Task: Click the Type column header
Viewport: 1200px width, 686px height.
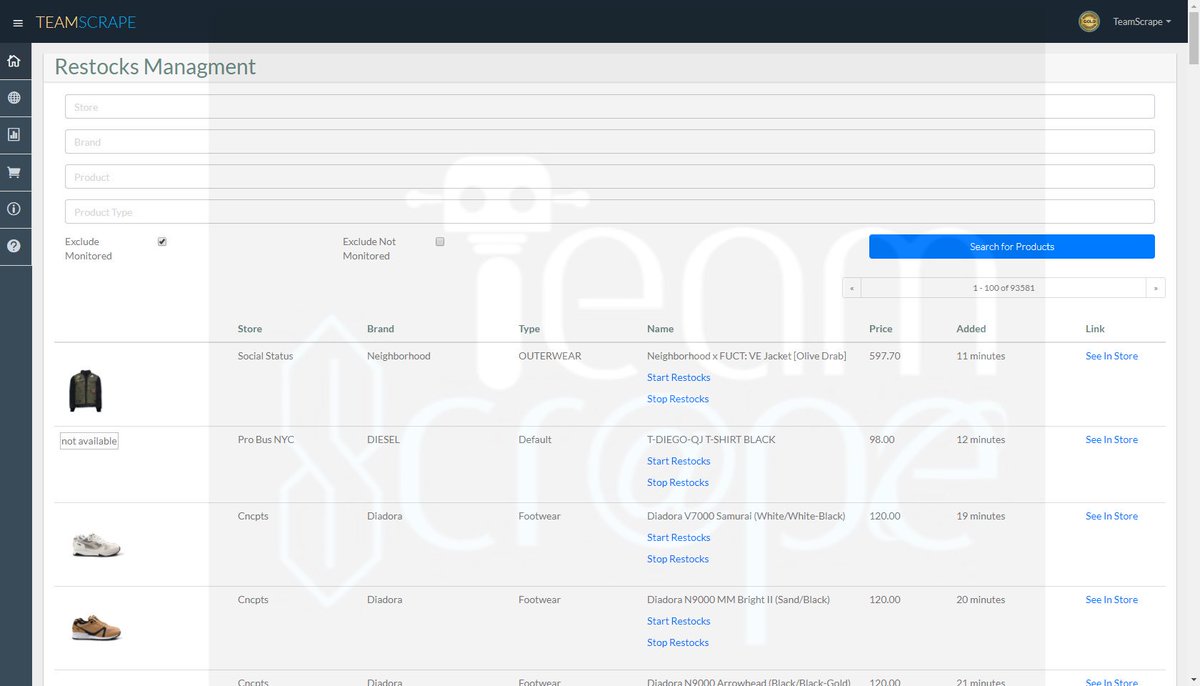Action: [529, 329]
